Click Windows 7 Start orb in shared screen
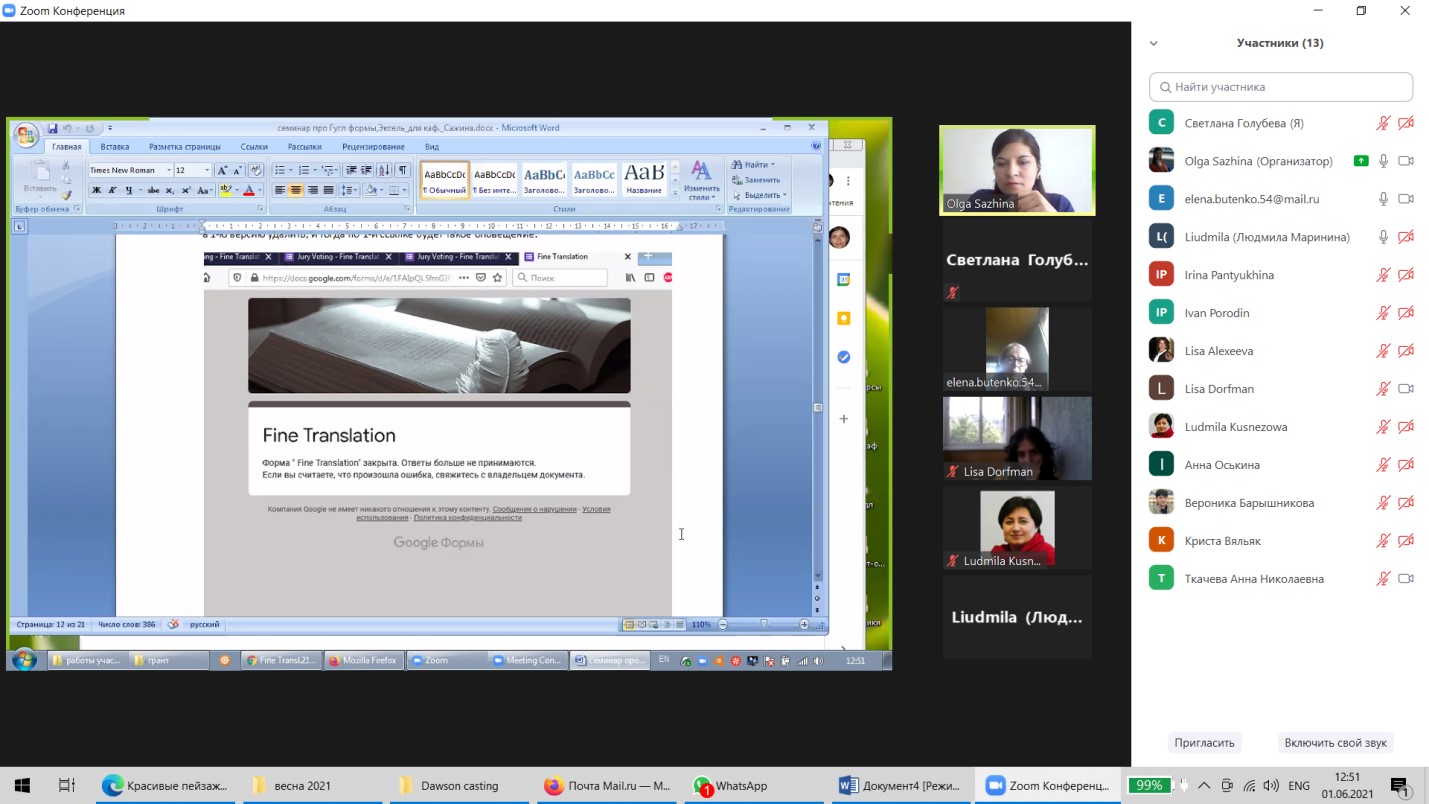This screenshot has height=804, width=1429. coord(24,660)
